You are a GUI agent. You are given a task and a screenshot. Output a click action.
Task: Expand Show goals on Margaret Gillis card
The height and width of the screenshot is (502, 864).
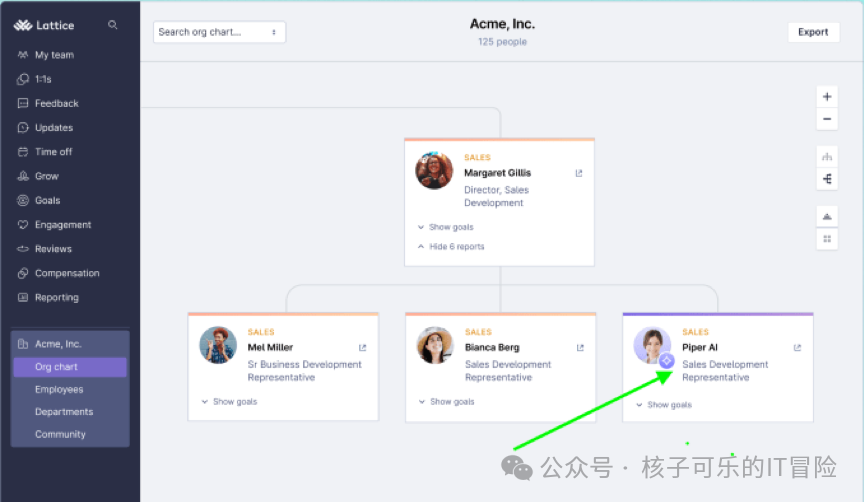tap(446, 227)
